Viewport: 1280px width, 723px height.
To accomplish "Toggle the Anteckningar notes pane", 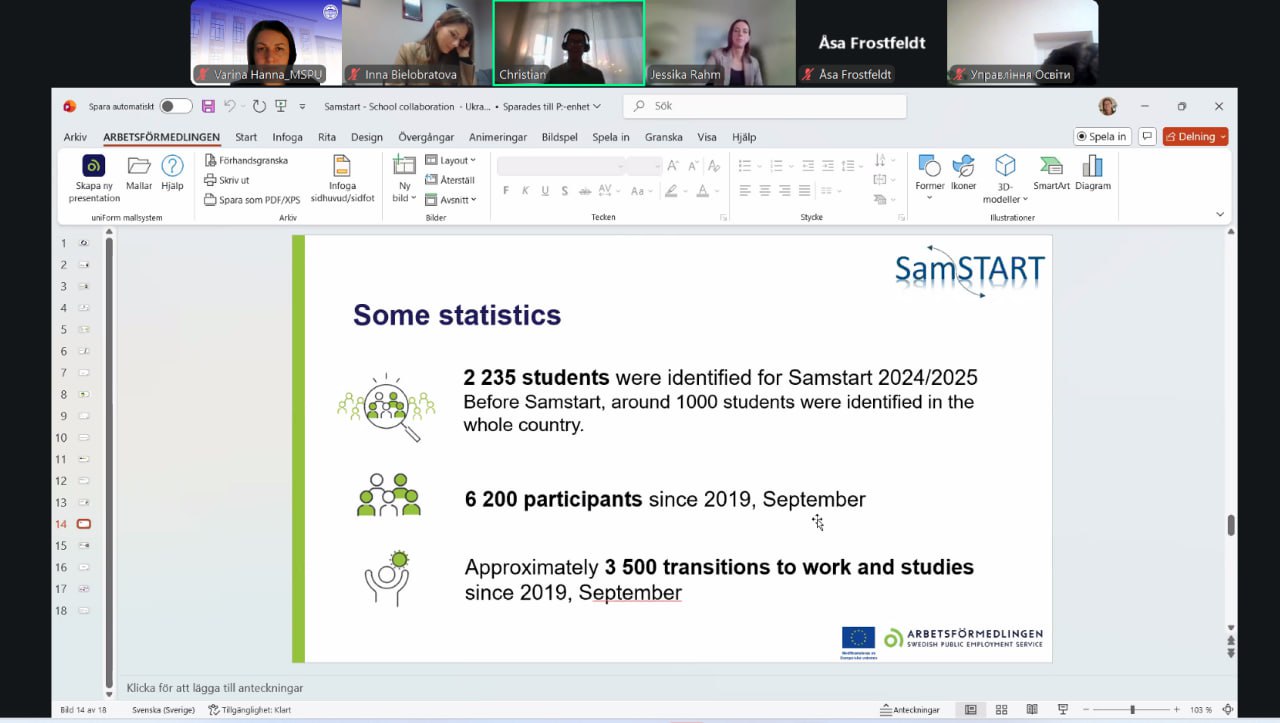I will (x=909, y=710).
